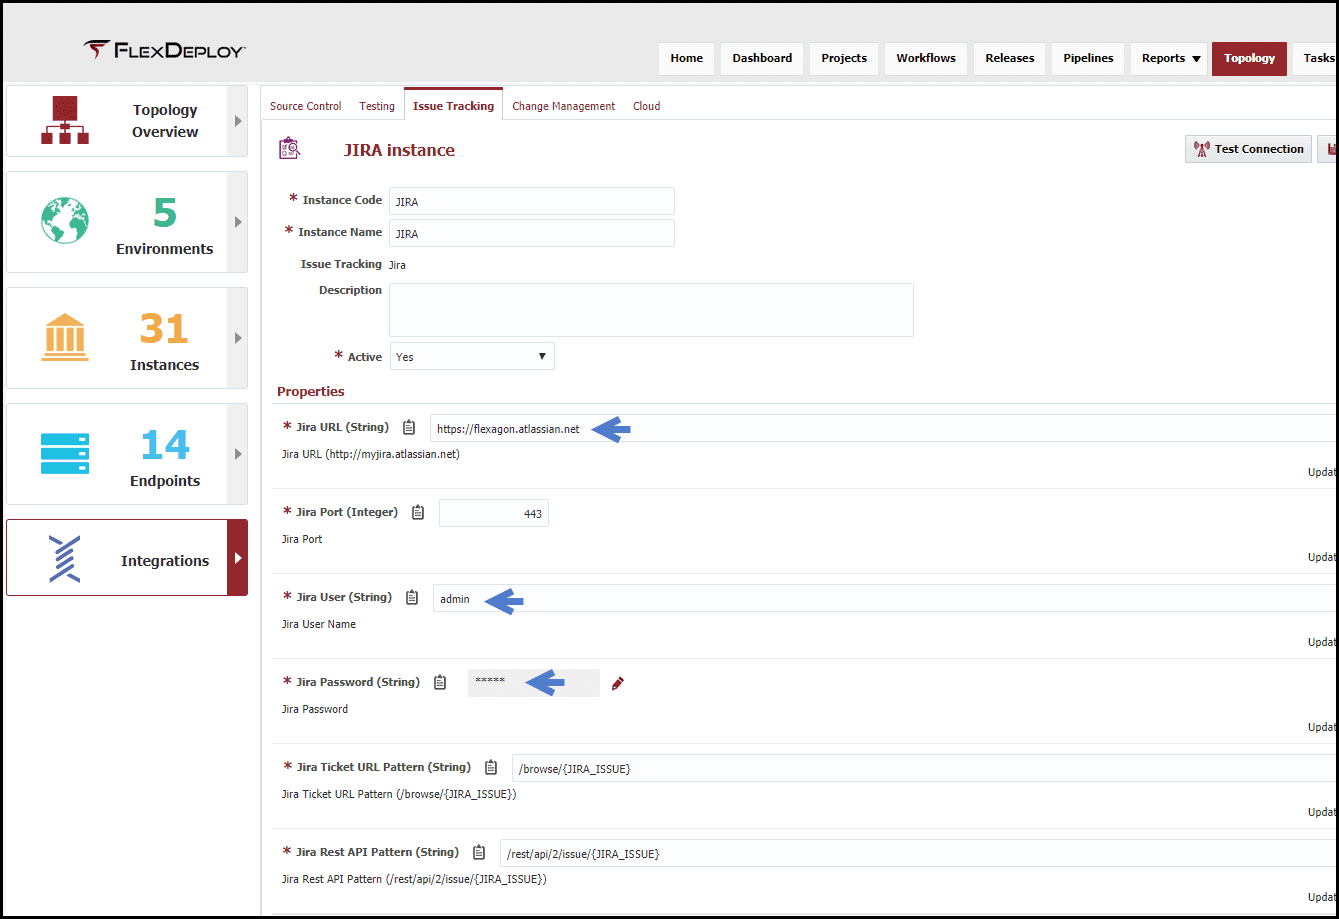Open the Tasks menu
The height and width of the screenshot is (919, 1339).
tap(1316, 58)
